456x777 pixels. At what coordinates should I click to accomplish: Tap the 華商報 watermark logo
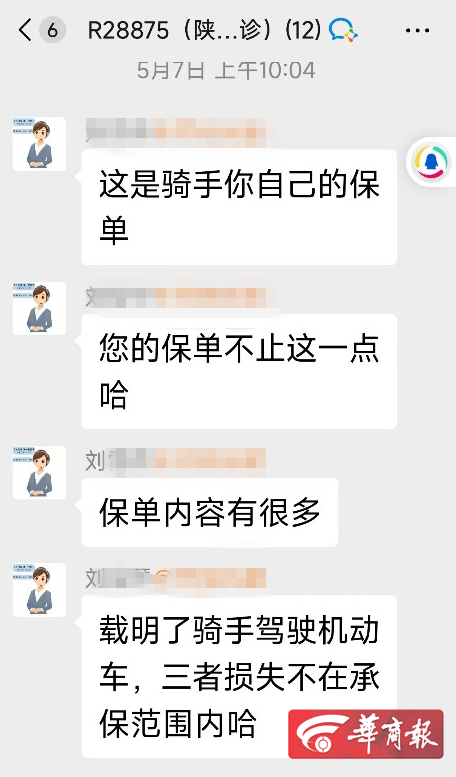tap(366, 734)
